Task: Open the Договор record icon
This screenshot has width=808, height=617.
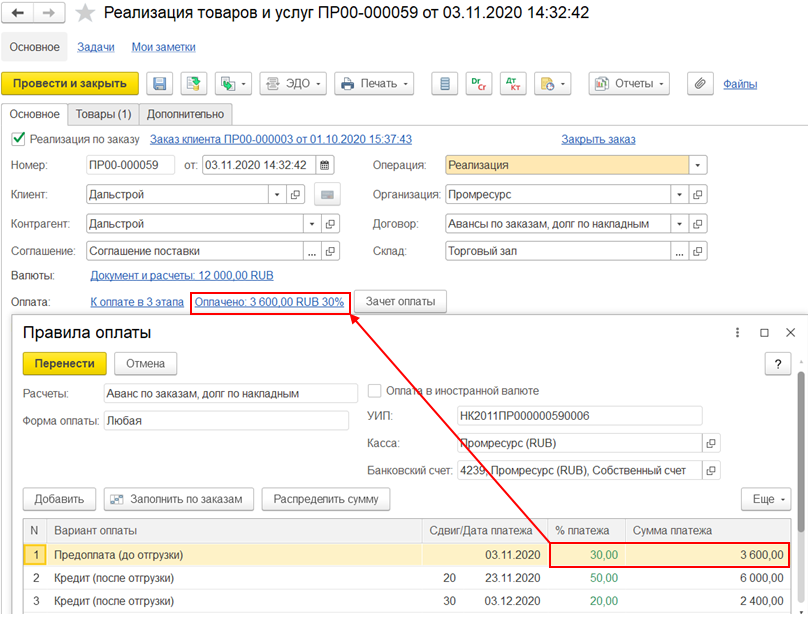Action: (698, 224)
